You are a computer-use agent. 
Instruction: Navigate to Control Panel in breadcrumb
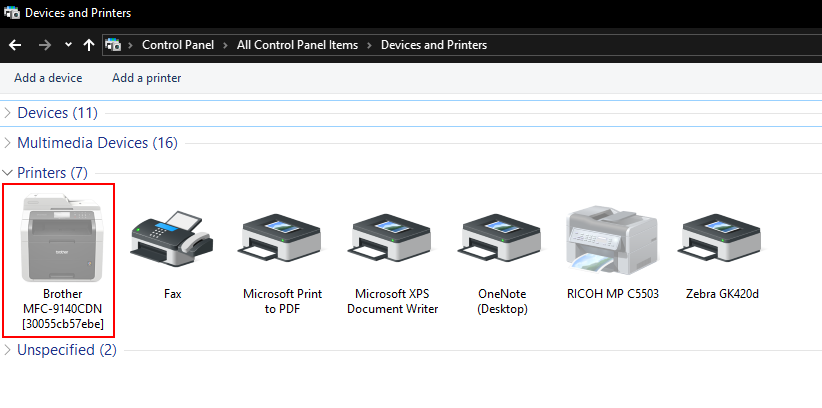(176, 45)
